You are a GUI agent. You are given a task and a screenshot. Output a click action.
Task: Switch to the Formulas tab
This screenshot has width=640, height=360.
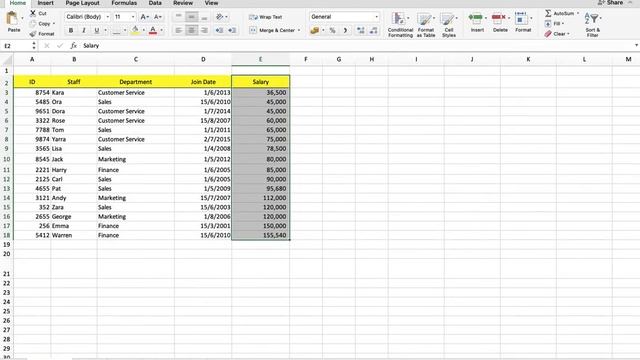point(124,3)
